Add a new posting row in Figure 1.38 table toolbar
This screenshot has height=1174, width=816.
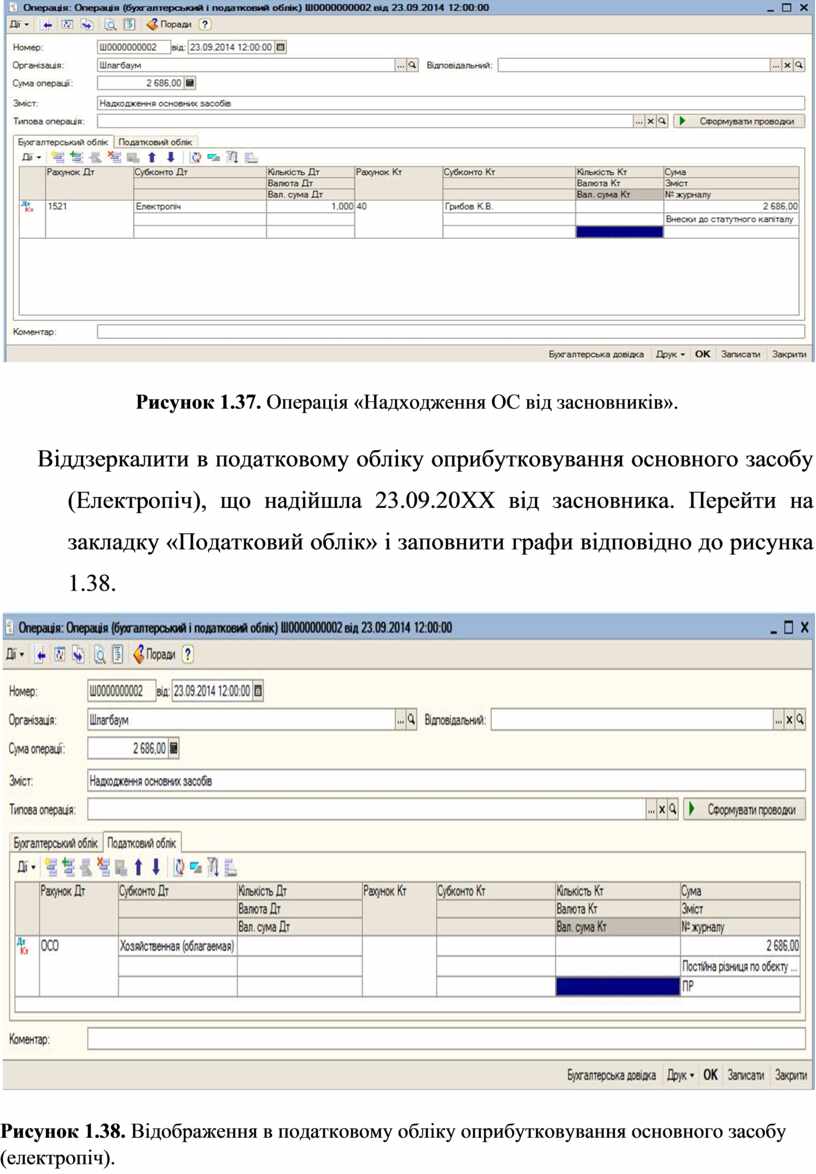click(51, 867)
